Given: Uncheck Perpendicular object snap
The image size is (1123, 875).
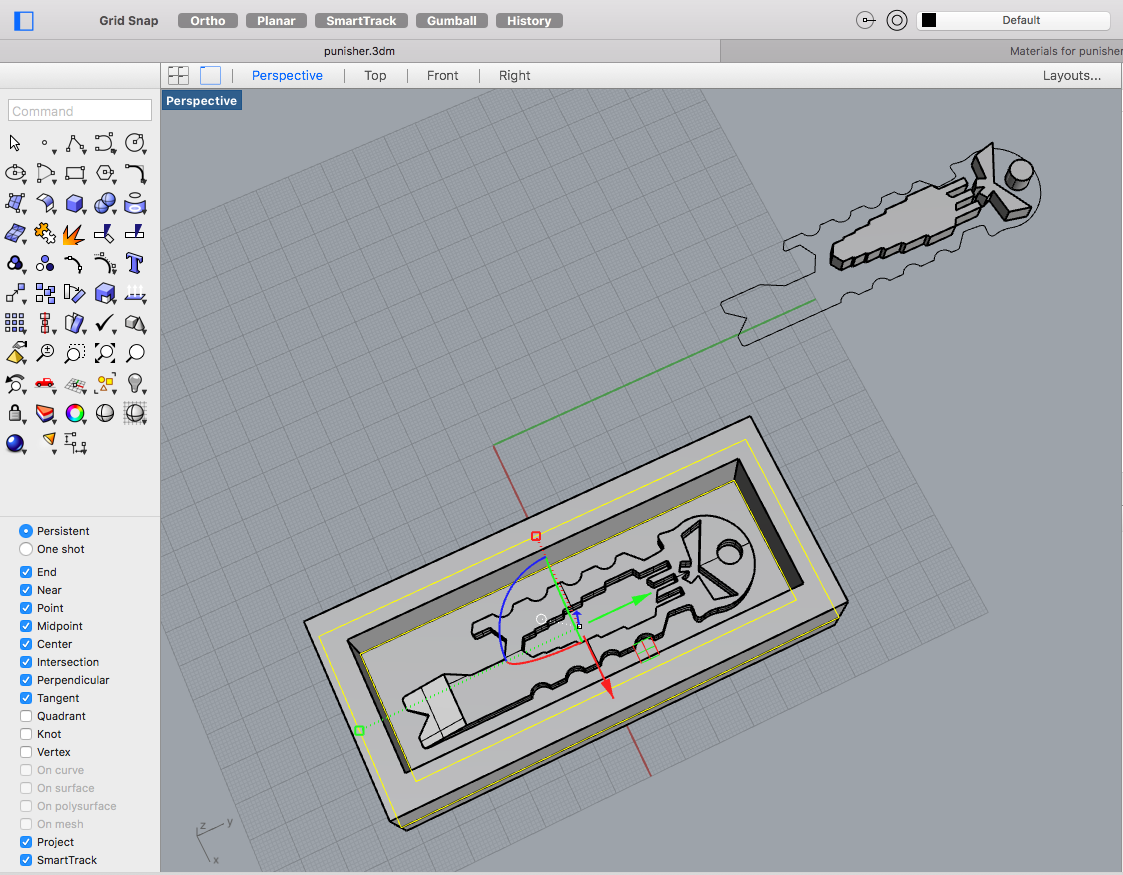Looking at the screenshot, I should tap(26, 680).
